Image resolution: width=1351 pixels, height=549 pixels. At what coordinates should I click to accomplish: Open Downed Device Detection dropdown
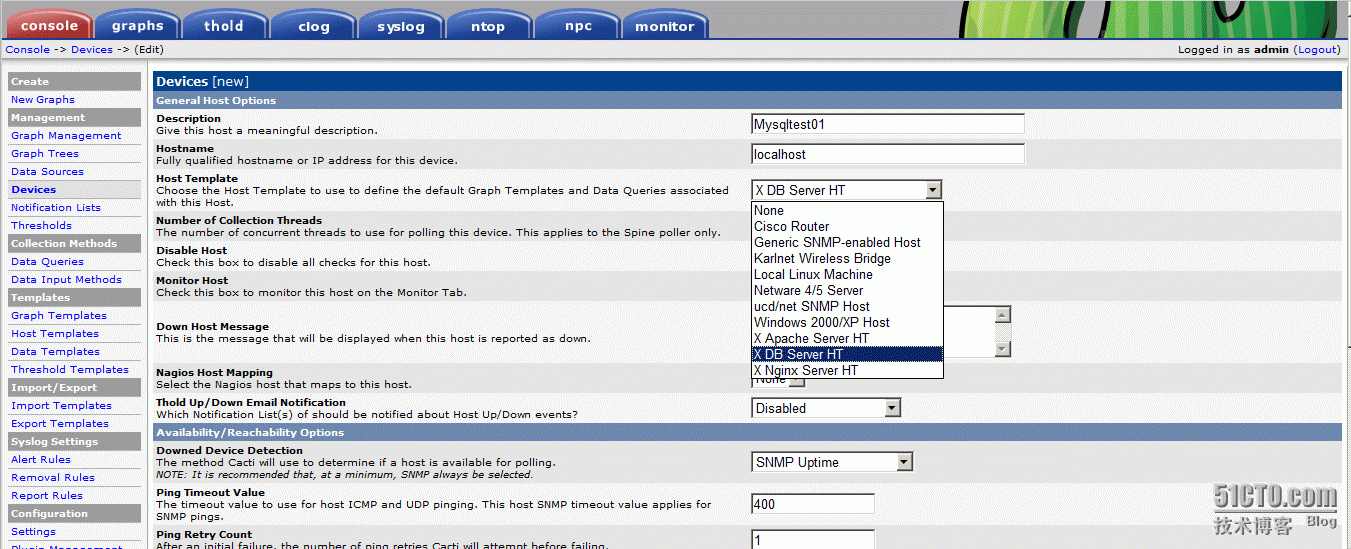[832, 462]
